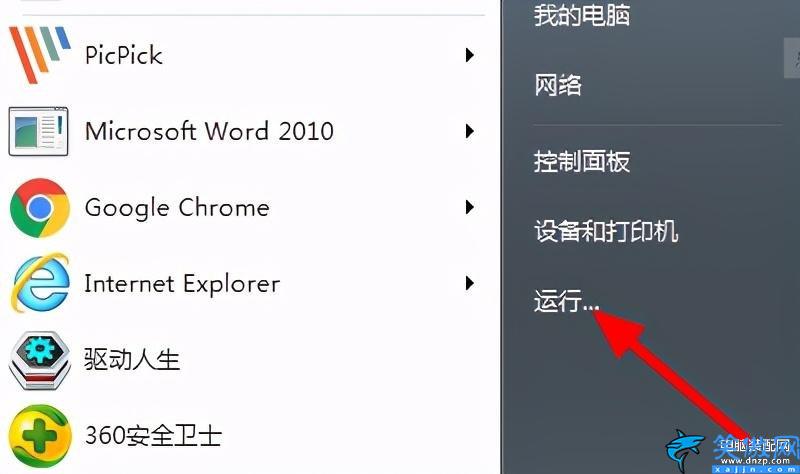The height and width of the screenshot is (474, 800).
Task: Launch PicPick from its text label
Action: pyautogui.click(x=123, y=55)
